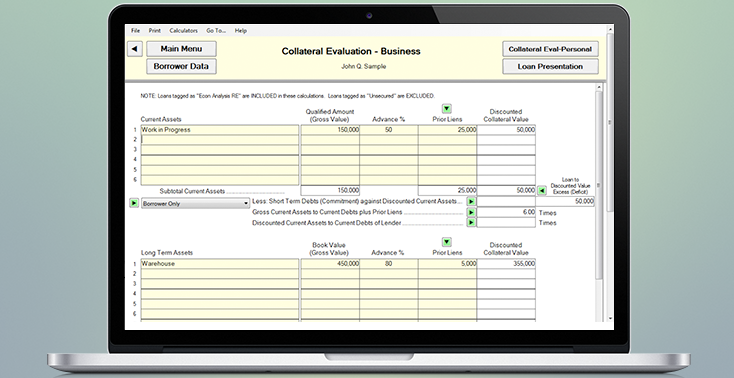Image resolution: width=734 pixels, height=378 pixels.
Task: Click green arrow on Gross Current Assets to Current Debts row
Action: [471, 212]
